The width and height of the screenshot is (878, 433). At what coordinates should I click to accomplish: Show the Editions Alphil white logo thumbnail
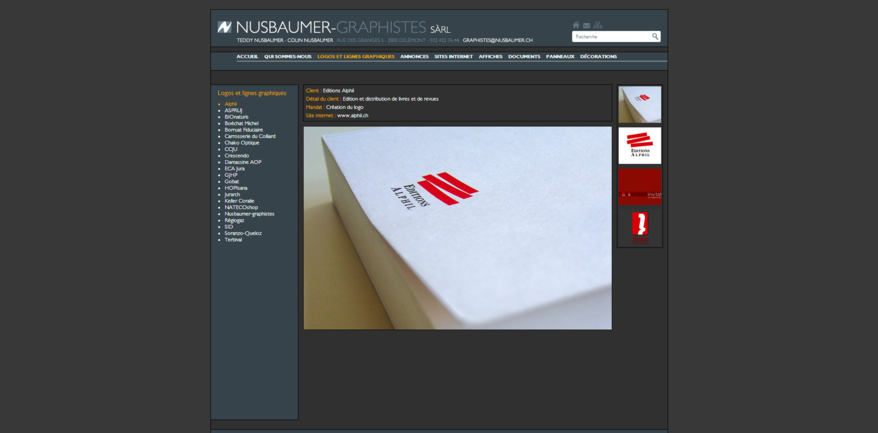[639, 146]
